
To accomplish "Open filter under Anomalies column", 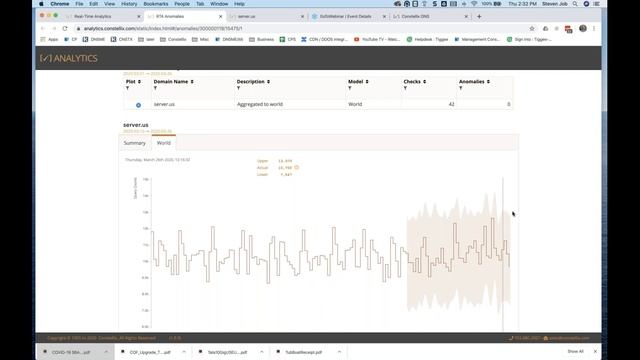I will point(461,88).
